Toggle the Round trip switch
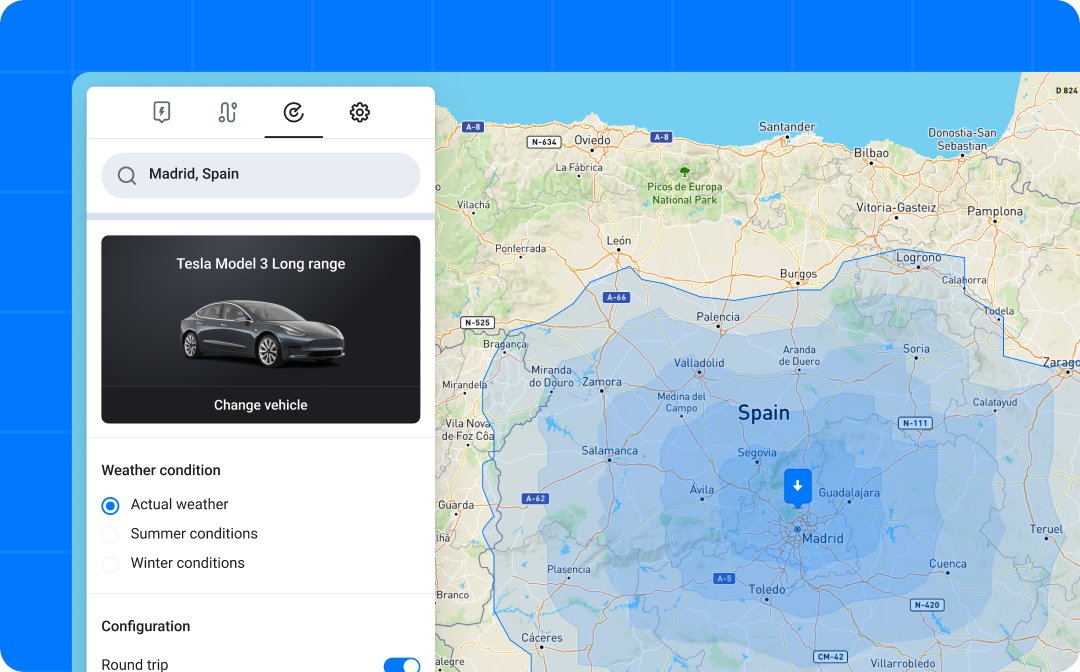This screenshot has height=672, width=1080. (x=402, y=665)
